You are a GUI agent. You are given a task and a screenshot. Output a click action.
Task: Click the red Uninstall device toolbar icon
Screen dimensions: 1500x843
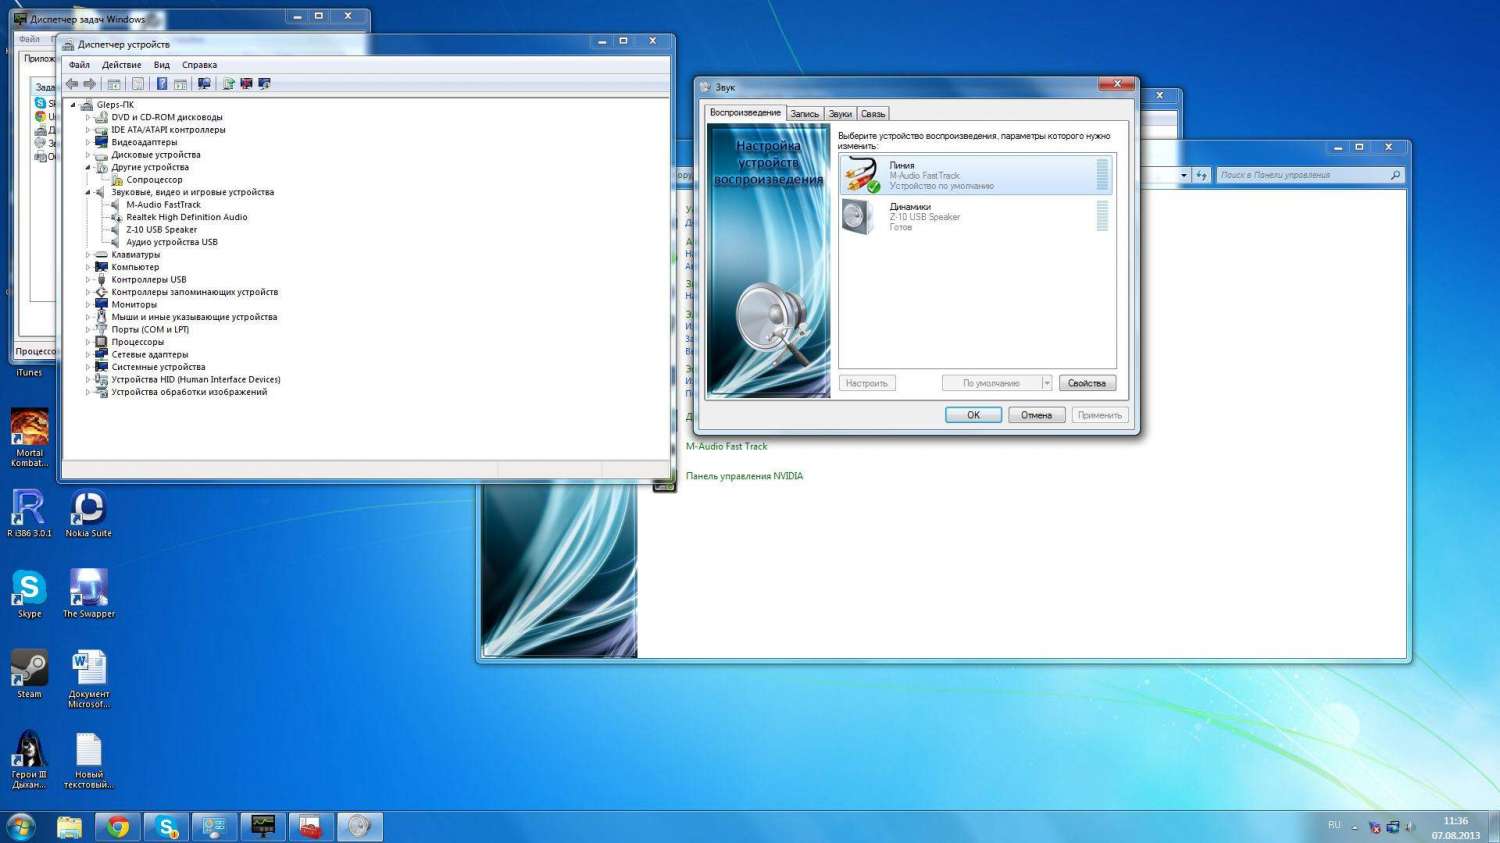(246, 84)
